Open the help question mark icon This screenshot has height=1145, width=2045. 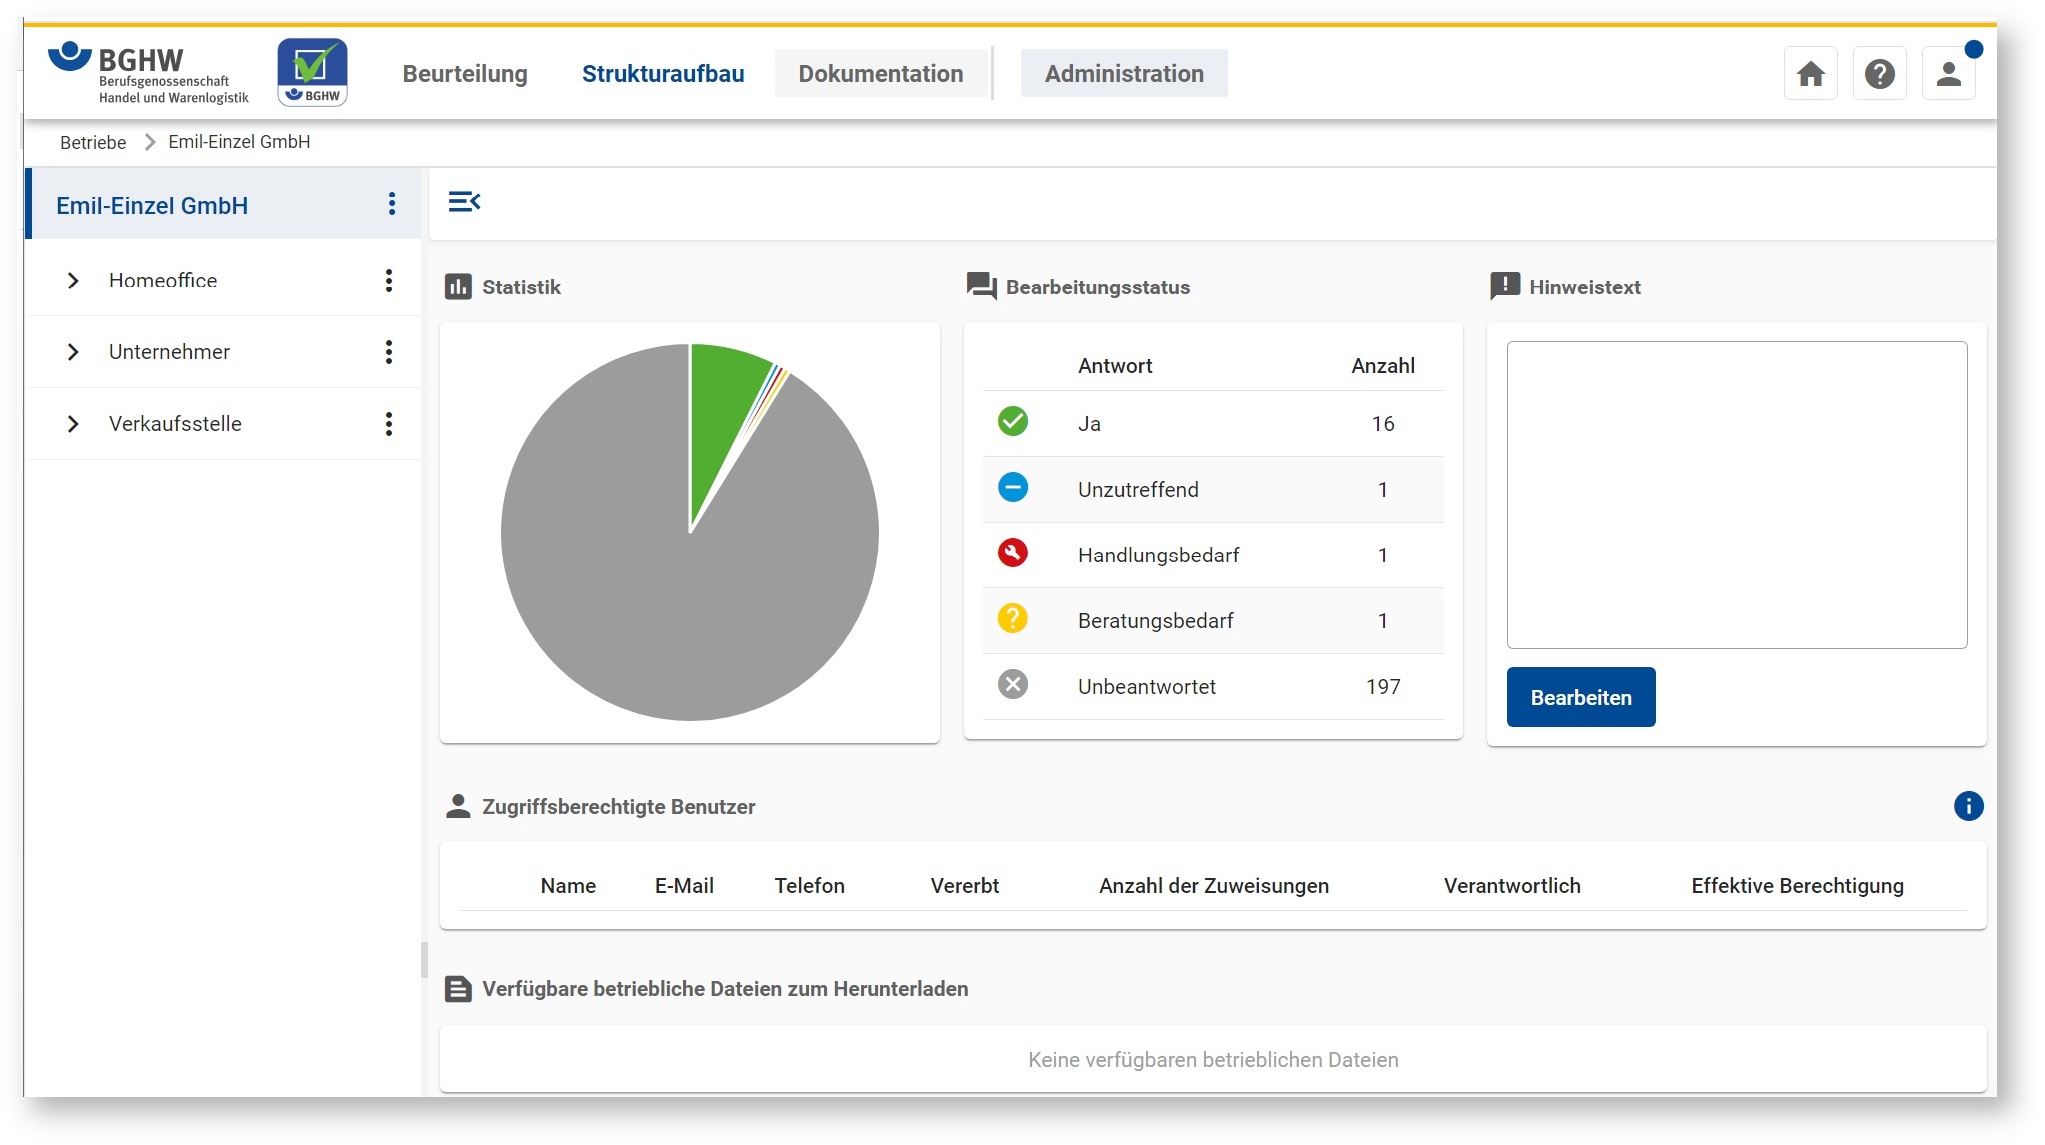click(1879, 74)
